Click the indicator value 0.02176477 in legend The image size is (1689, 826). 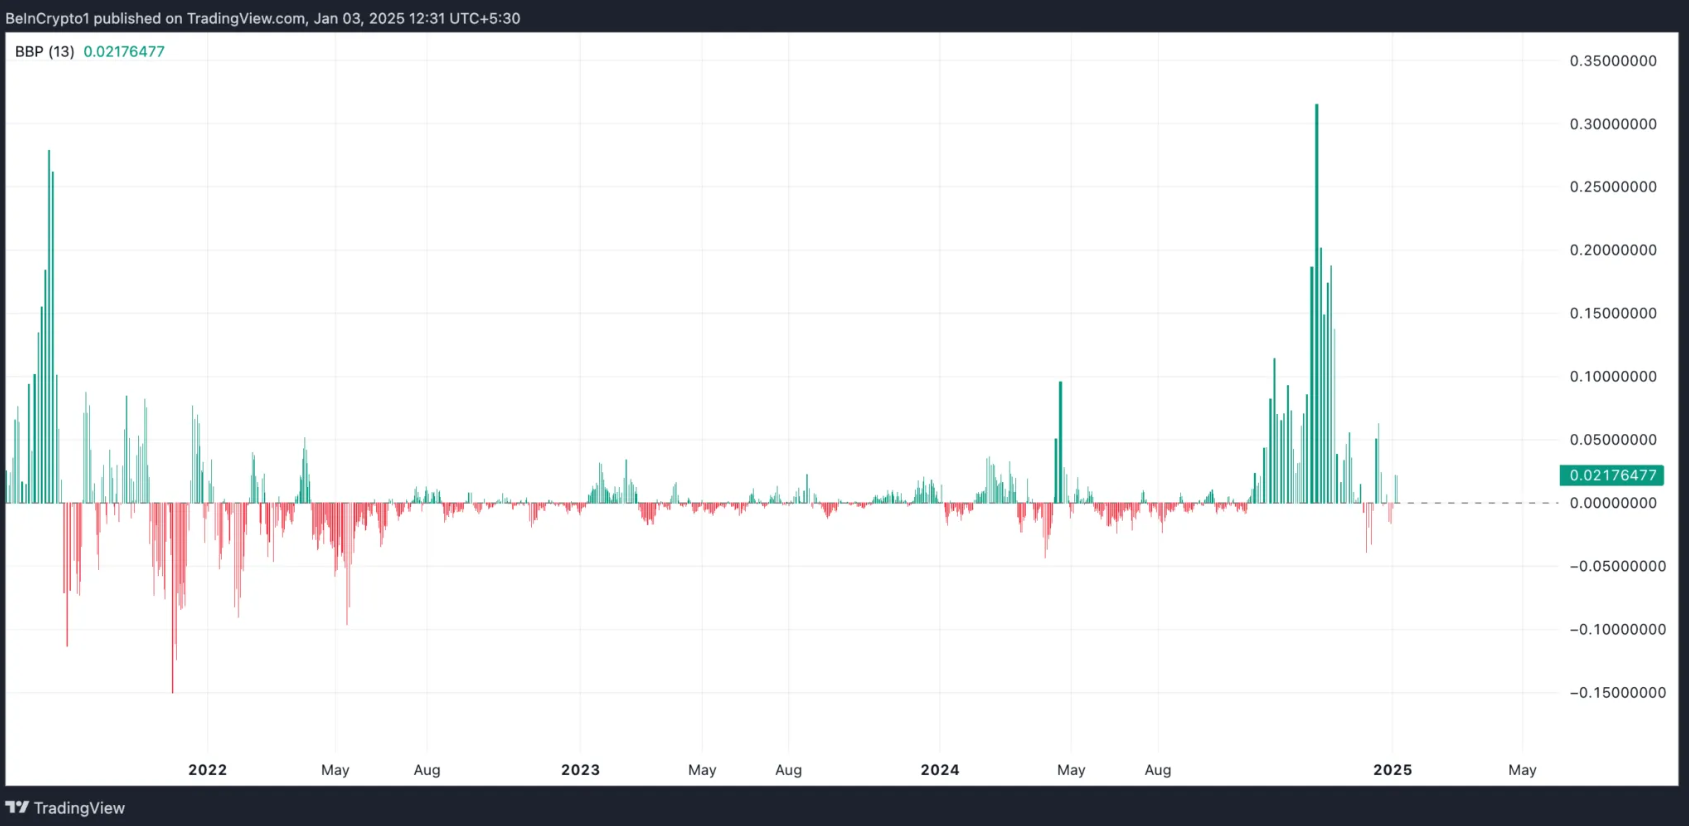(124, 51)
